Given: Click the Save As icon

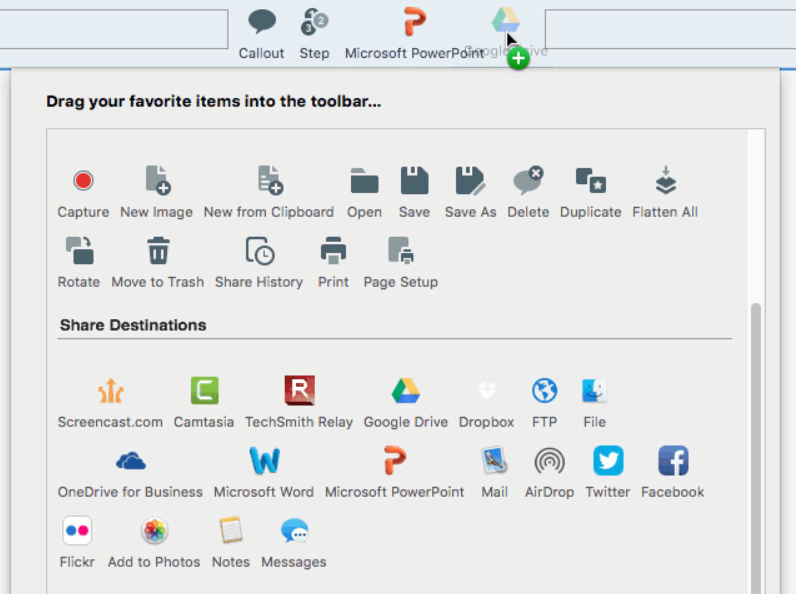Looking at the screenshot, I should tap(470, 181).
